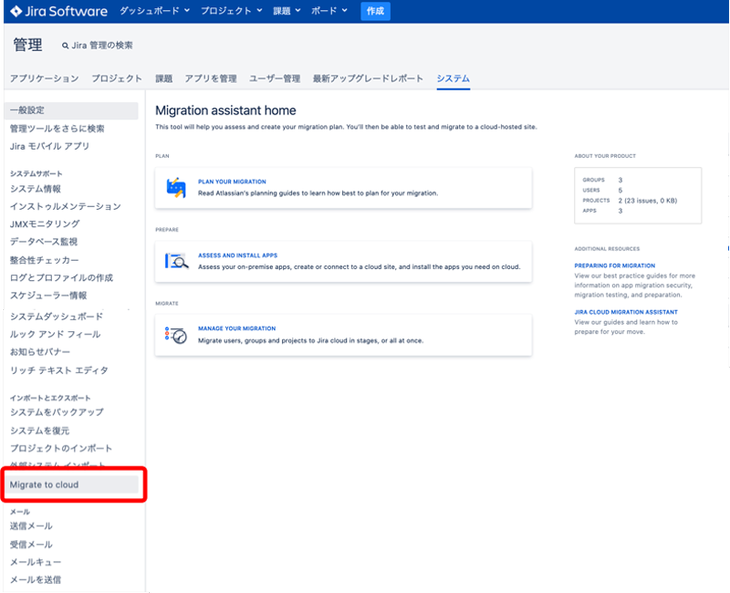This screenshot has height=593, width=730.
Task: Click the '2 (23 issues, 0 KB)' projects value
Action: (648, 201)
